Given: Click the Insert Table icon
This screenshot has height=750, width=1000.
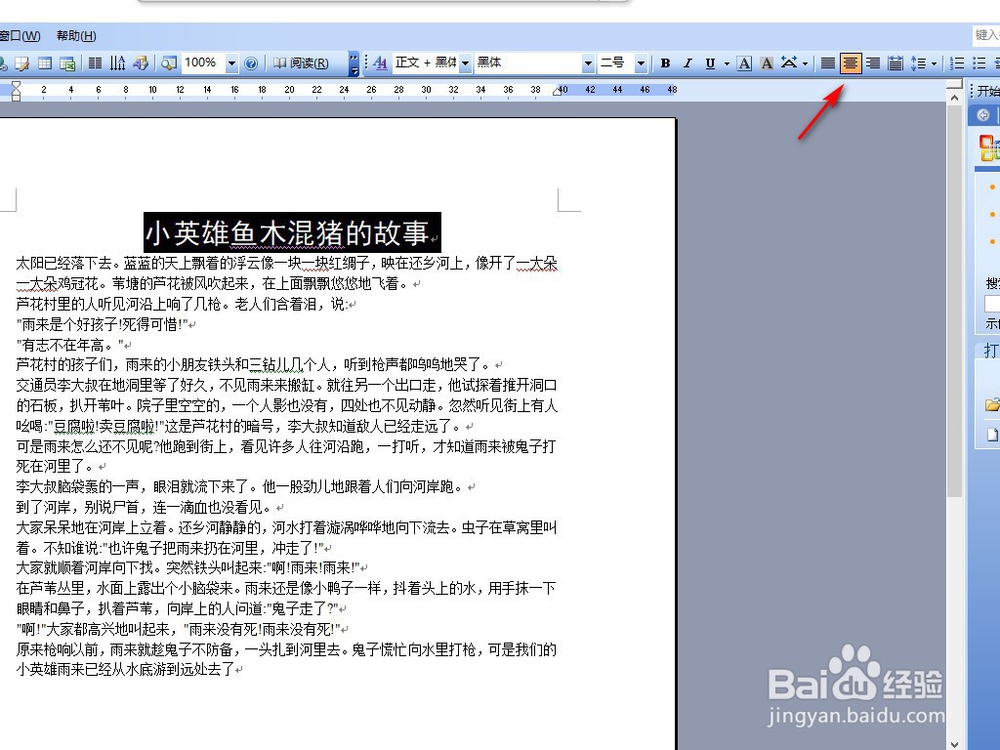Looking at the screenshot, I should click(45, 63).
